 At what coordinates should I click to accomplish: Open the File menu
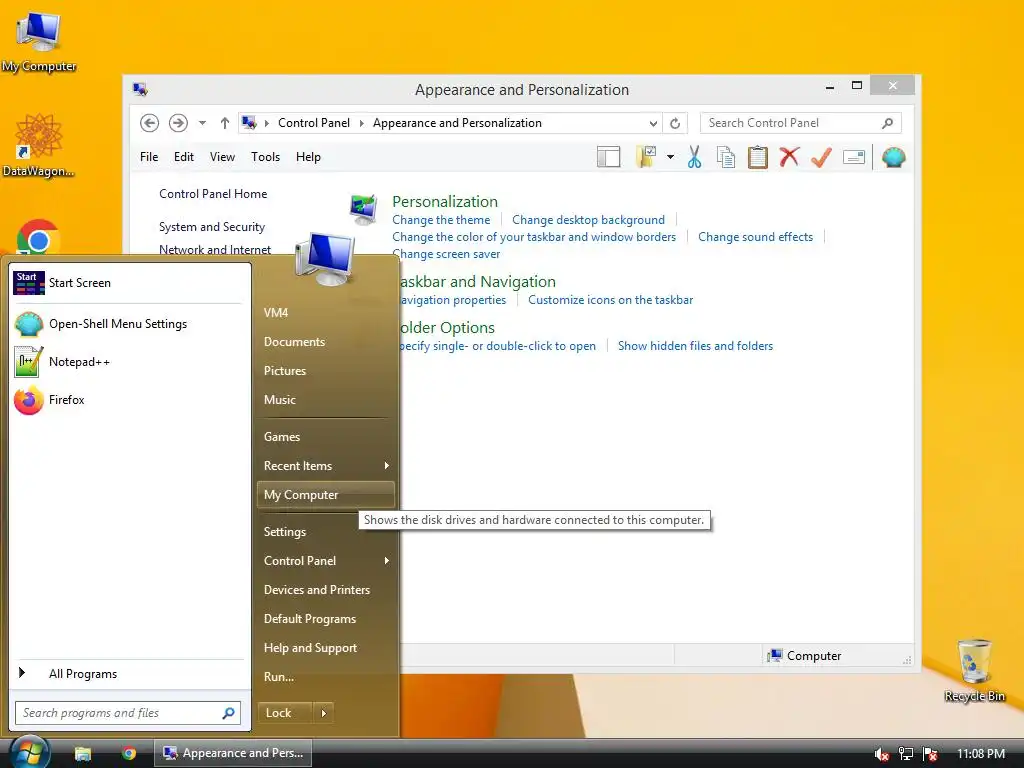(149, 157)
